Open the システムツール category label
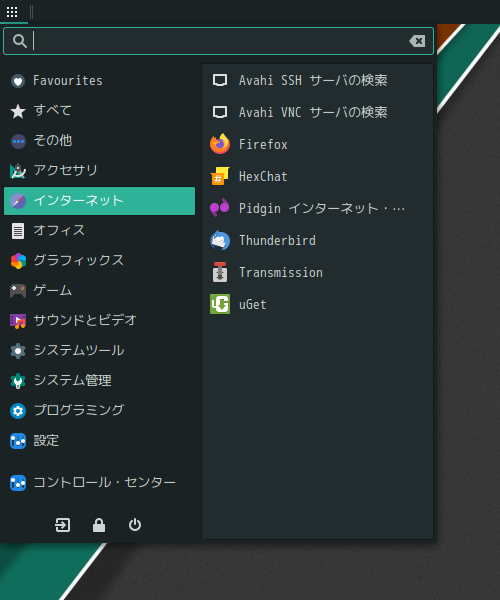This screenshot has height=600, width=500. (x=79, y=350)
